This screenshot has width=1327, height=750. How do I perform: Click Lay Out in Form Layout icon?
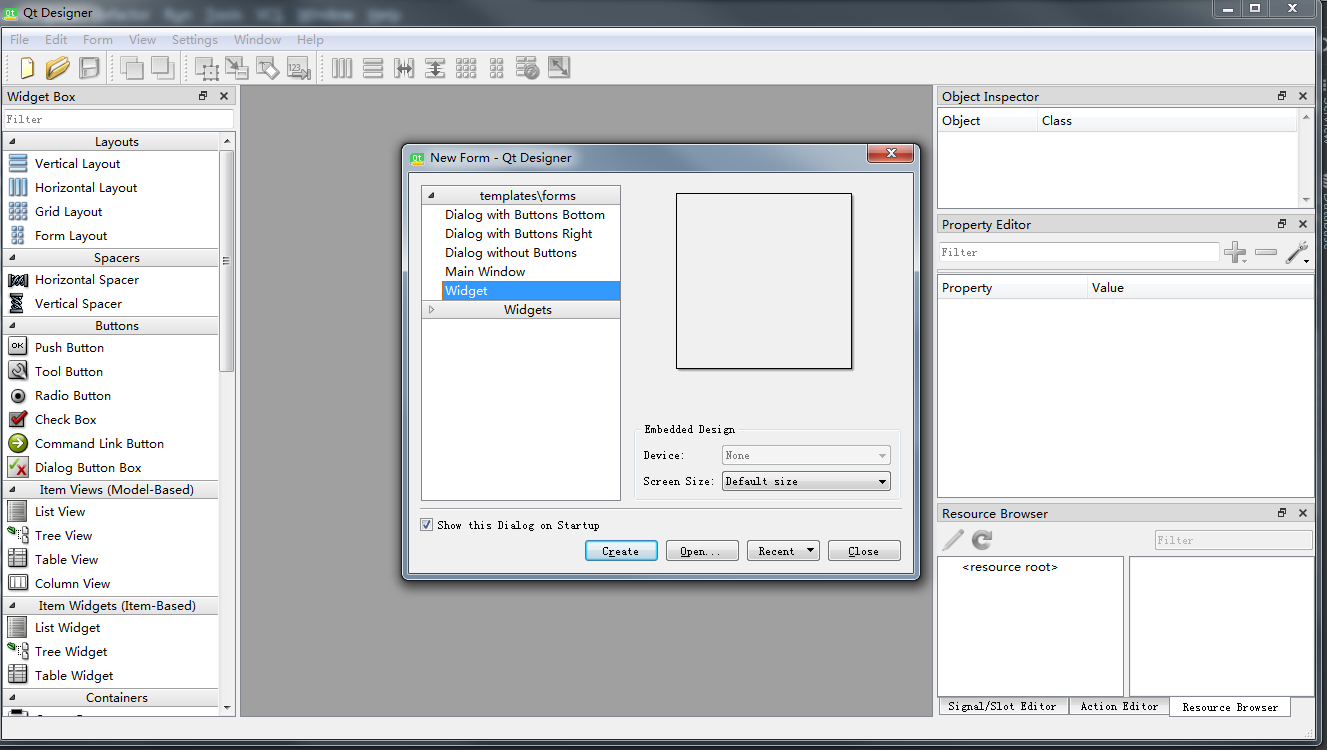(497, 68)
